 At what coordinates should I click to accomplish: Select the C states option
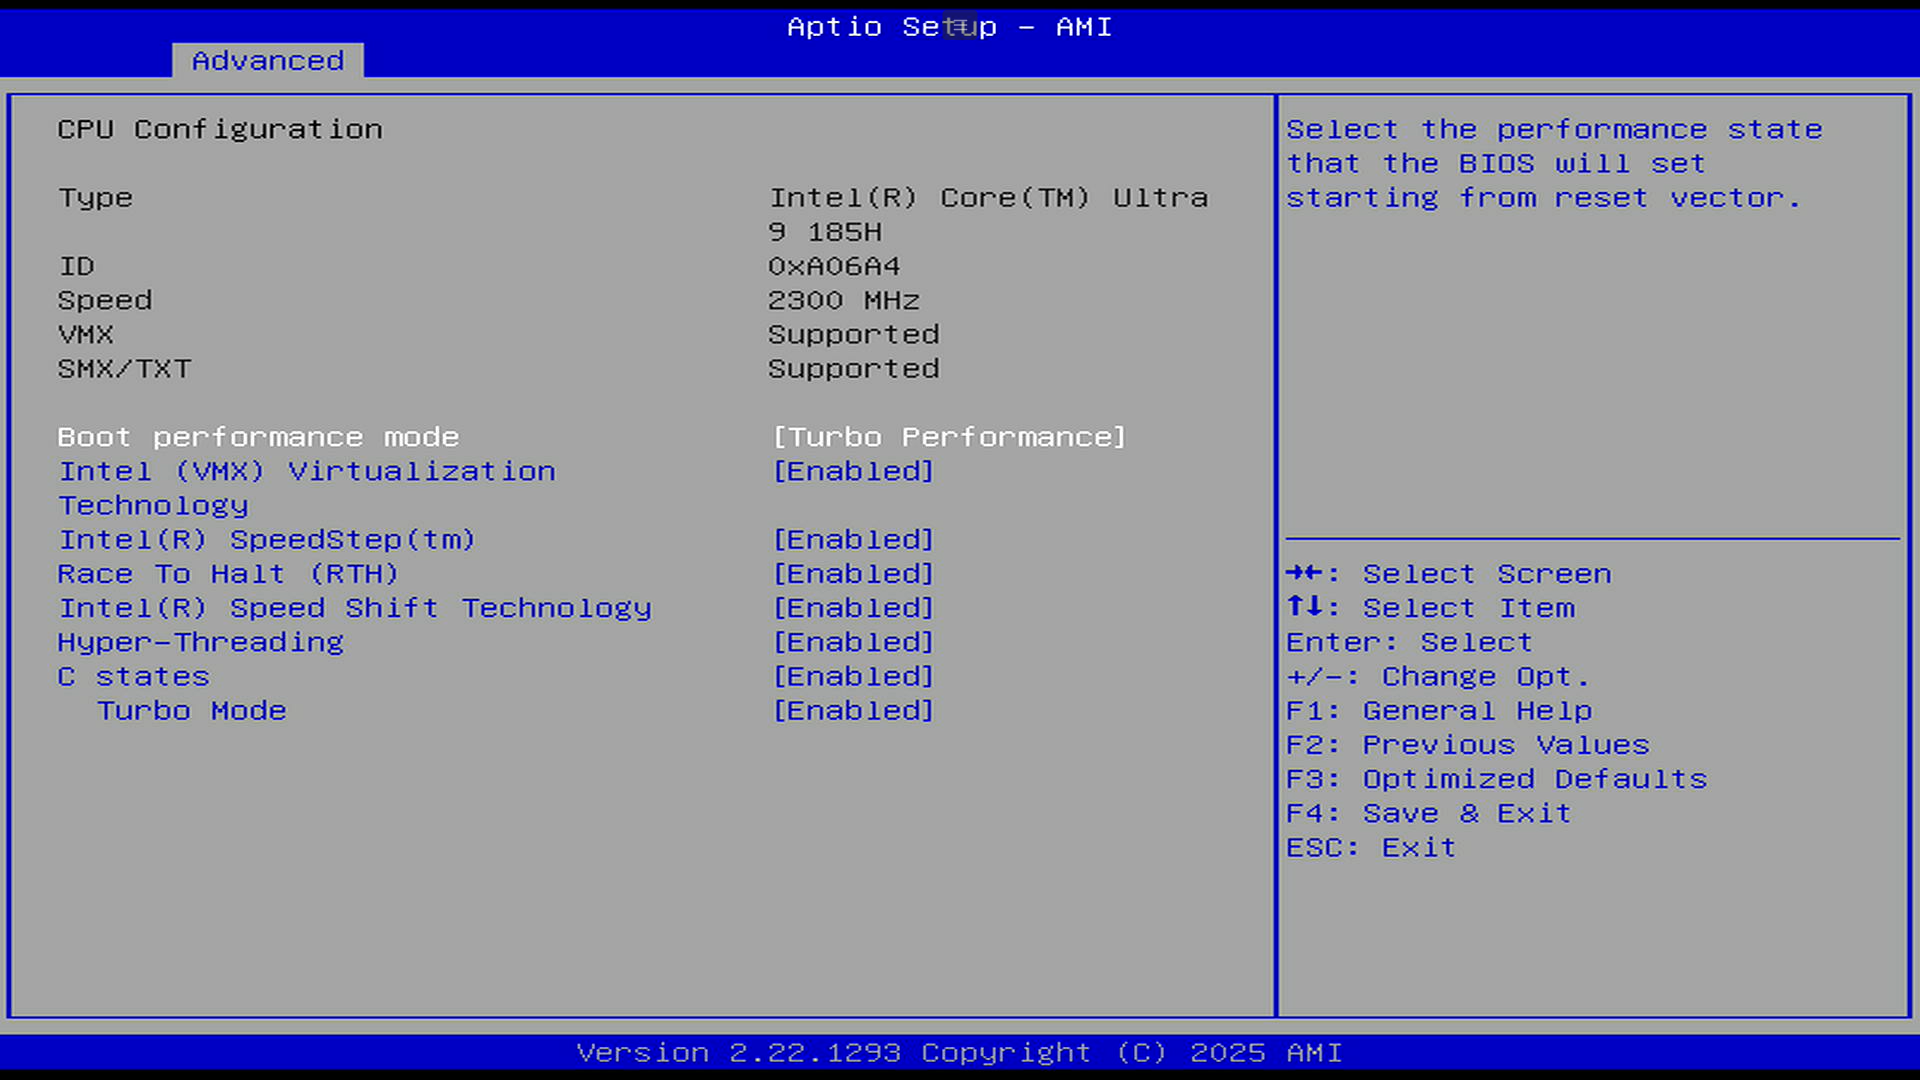coord(133,677)
